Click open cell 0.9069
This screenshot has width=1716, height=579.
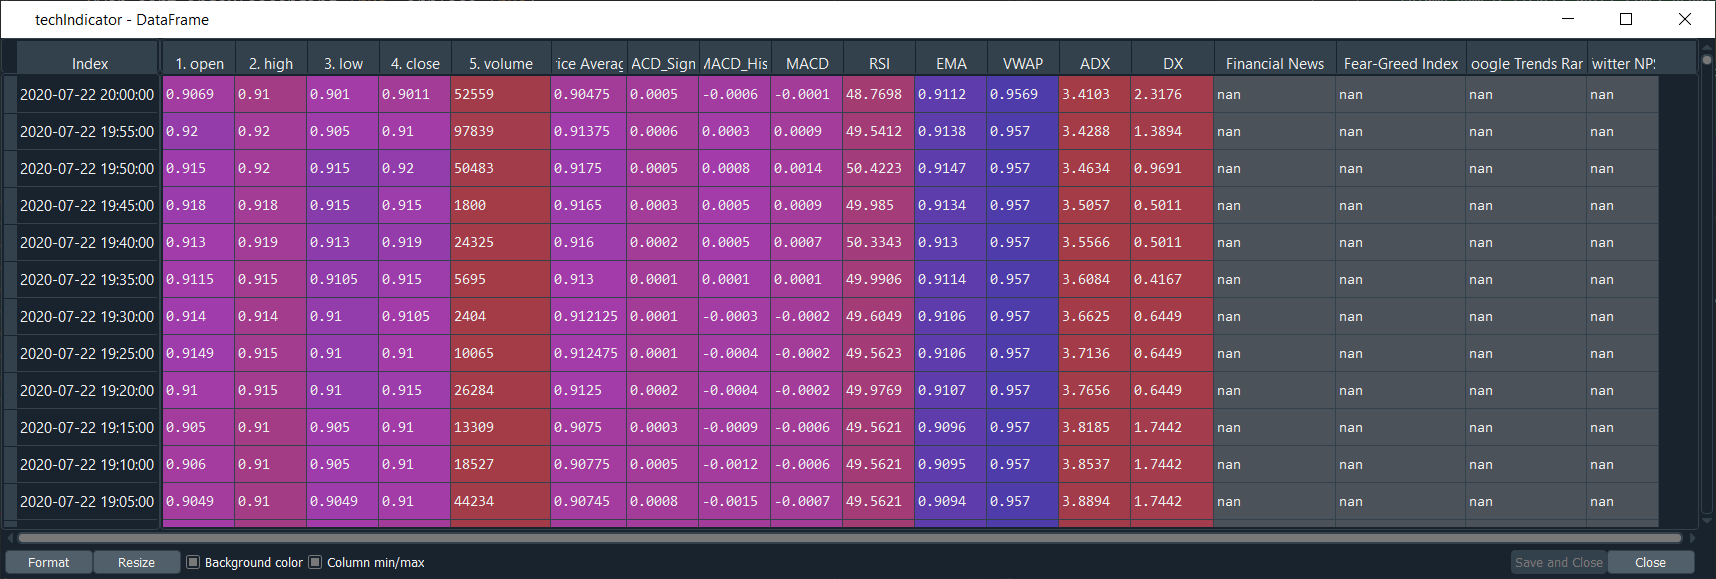(x=199, y=94)
